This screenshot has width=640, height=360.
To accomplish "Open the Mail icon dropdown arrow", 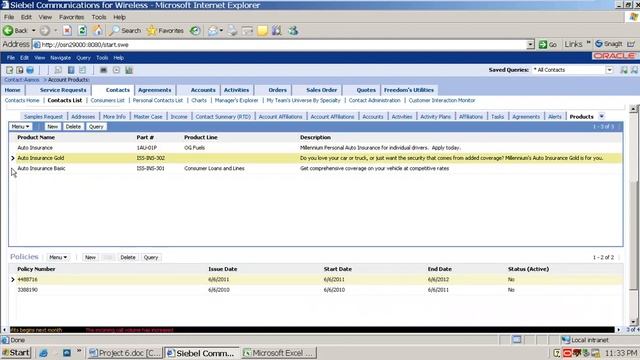I will [221, 31].
